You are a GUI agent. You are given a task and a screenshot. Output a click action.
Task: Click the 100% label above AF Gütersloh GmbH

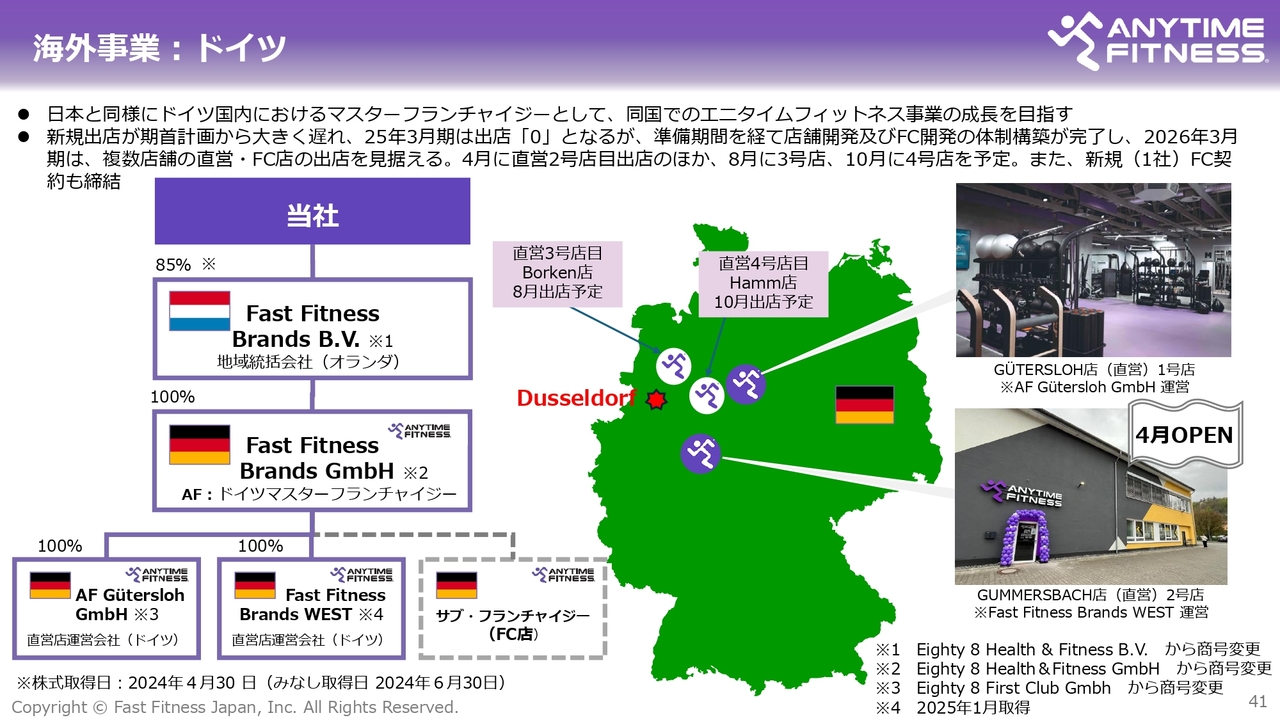click(59, 546)
